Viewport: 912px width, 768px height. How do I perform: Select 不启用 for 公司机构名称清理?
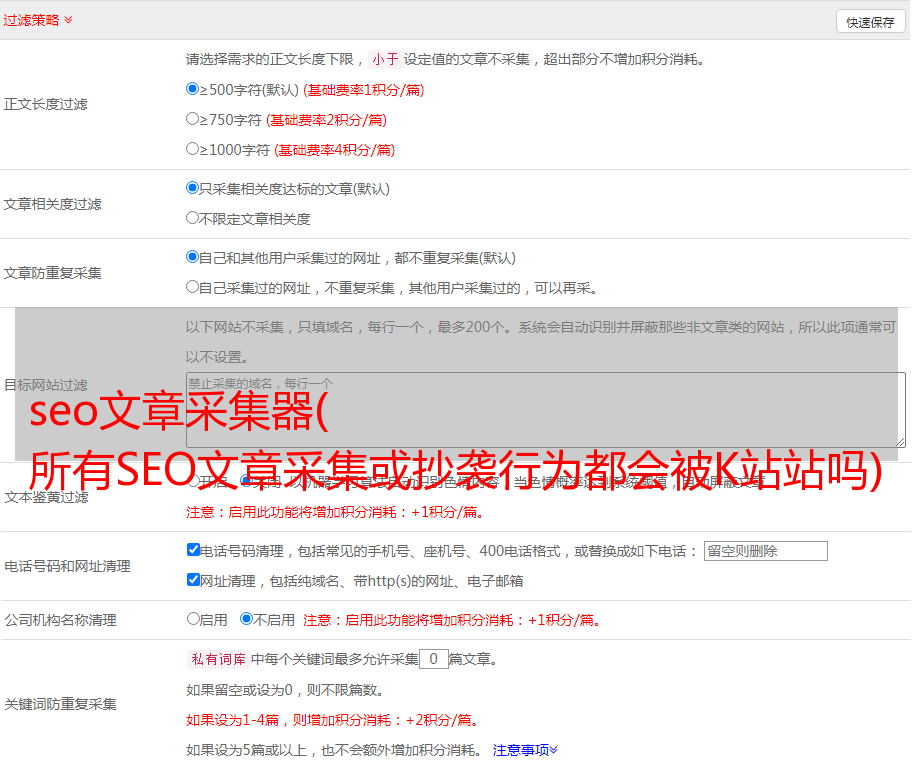[x=246, y=619]
